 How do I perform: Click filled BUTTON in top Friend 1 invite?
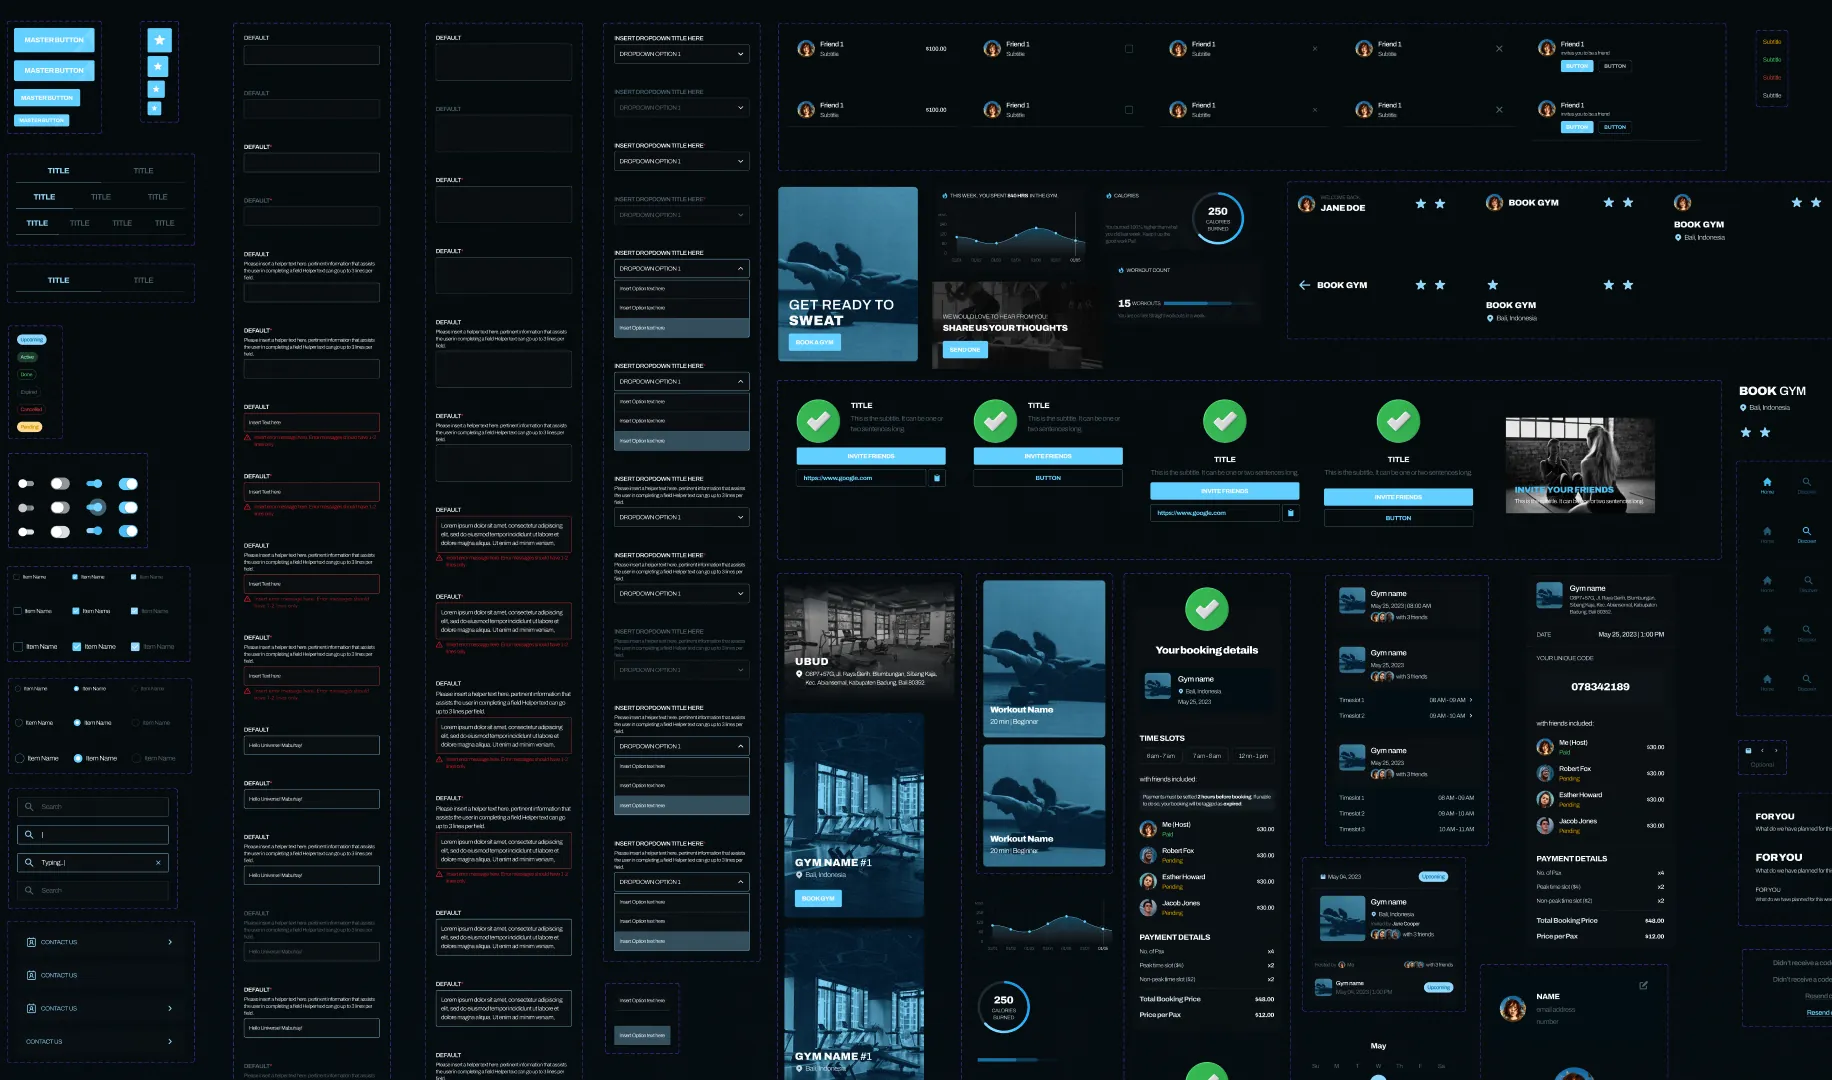point(1577,66)
